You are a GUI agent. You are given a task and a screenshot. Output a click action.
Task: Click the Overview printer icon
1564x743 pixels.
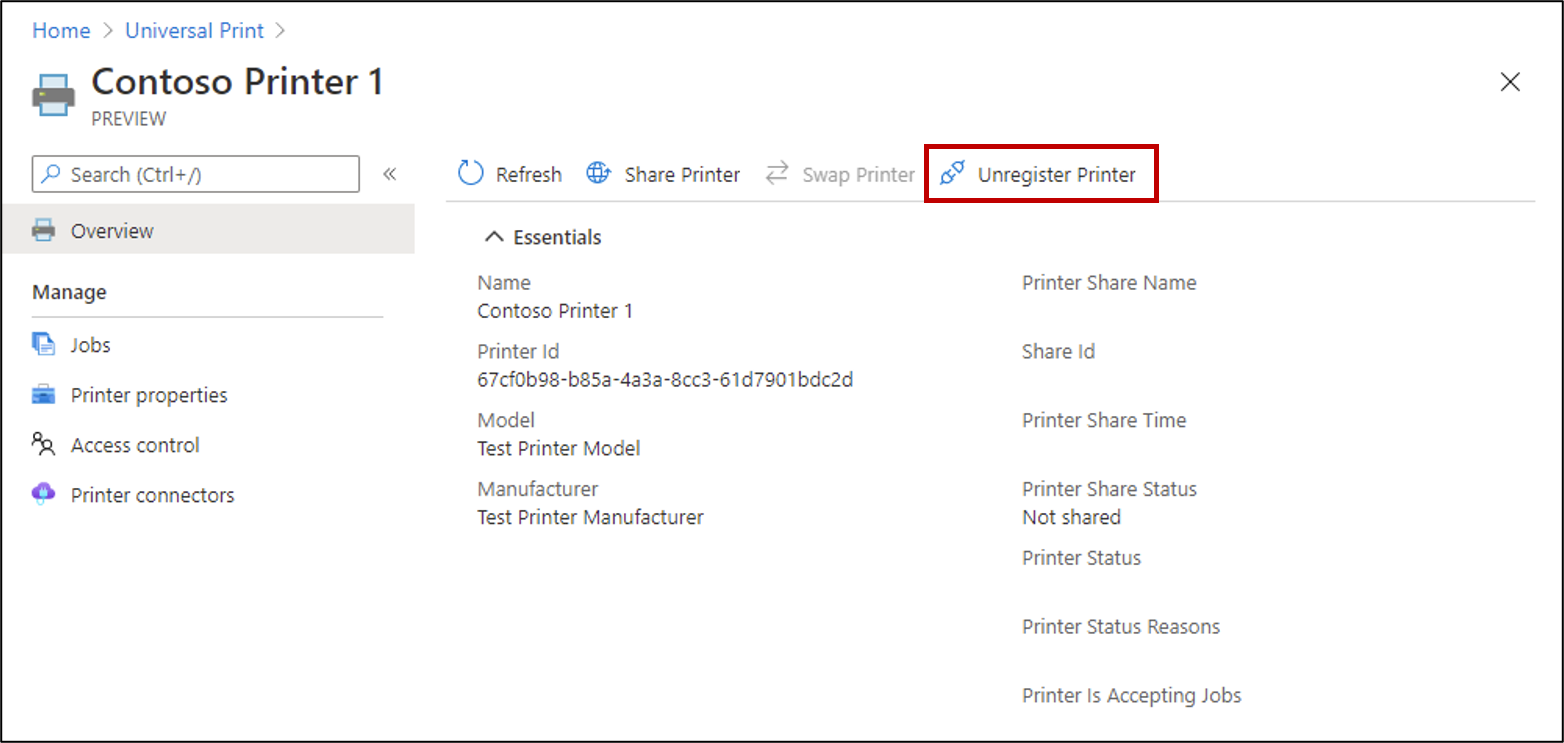click(42, 229)
